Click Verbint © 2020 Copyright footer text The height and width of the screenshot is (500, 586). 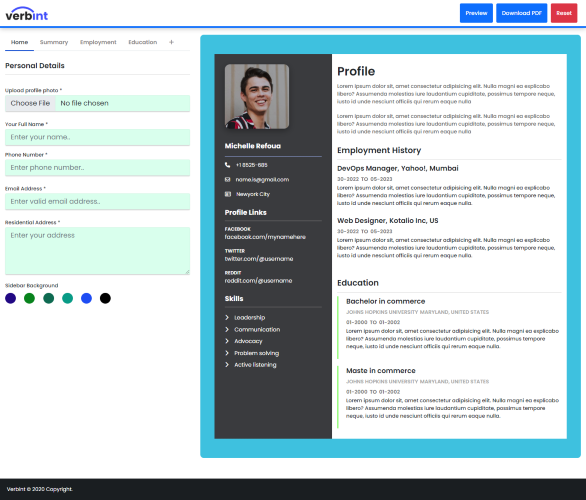[40, 489]
